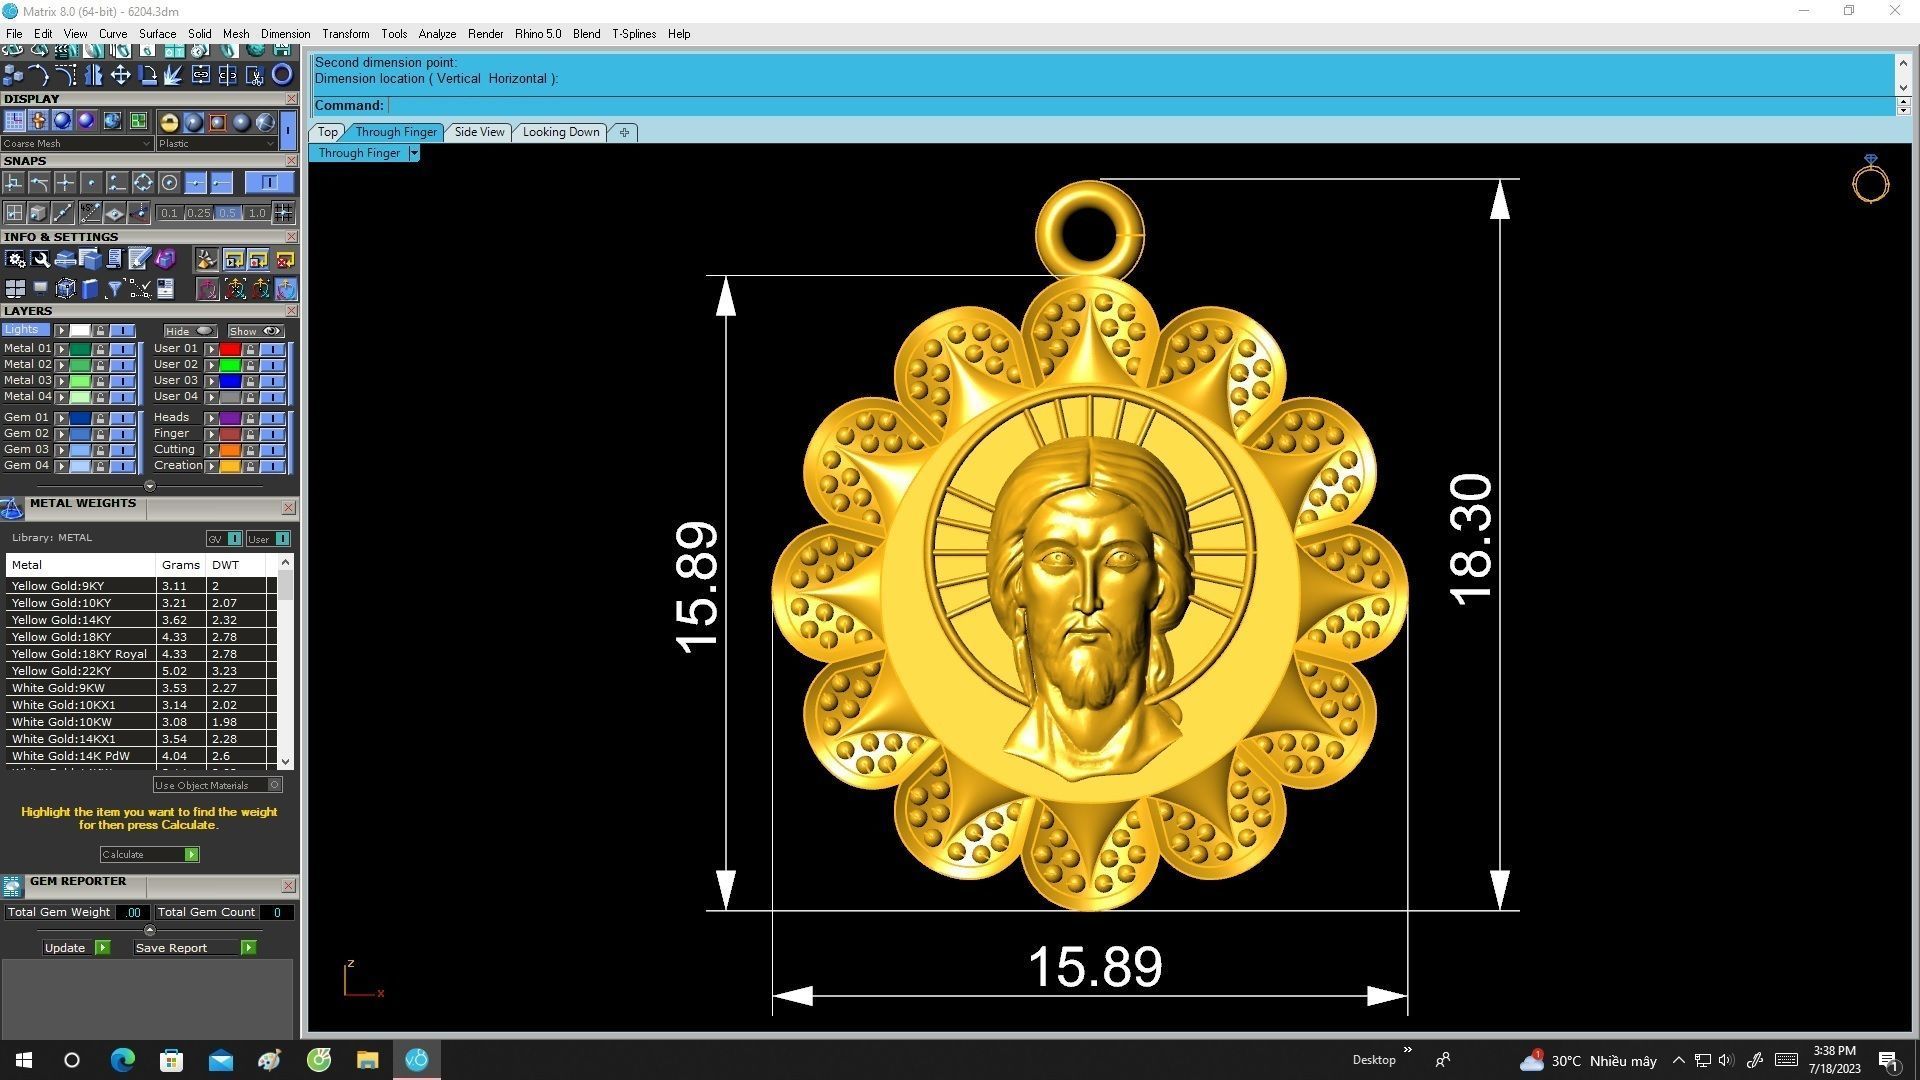Select the gold material sphere icon

(169, 122)
